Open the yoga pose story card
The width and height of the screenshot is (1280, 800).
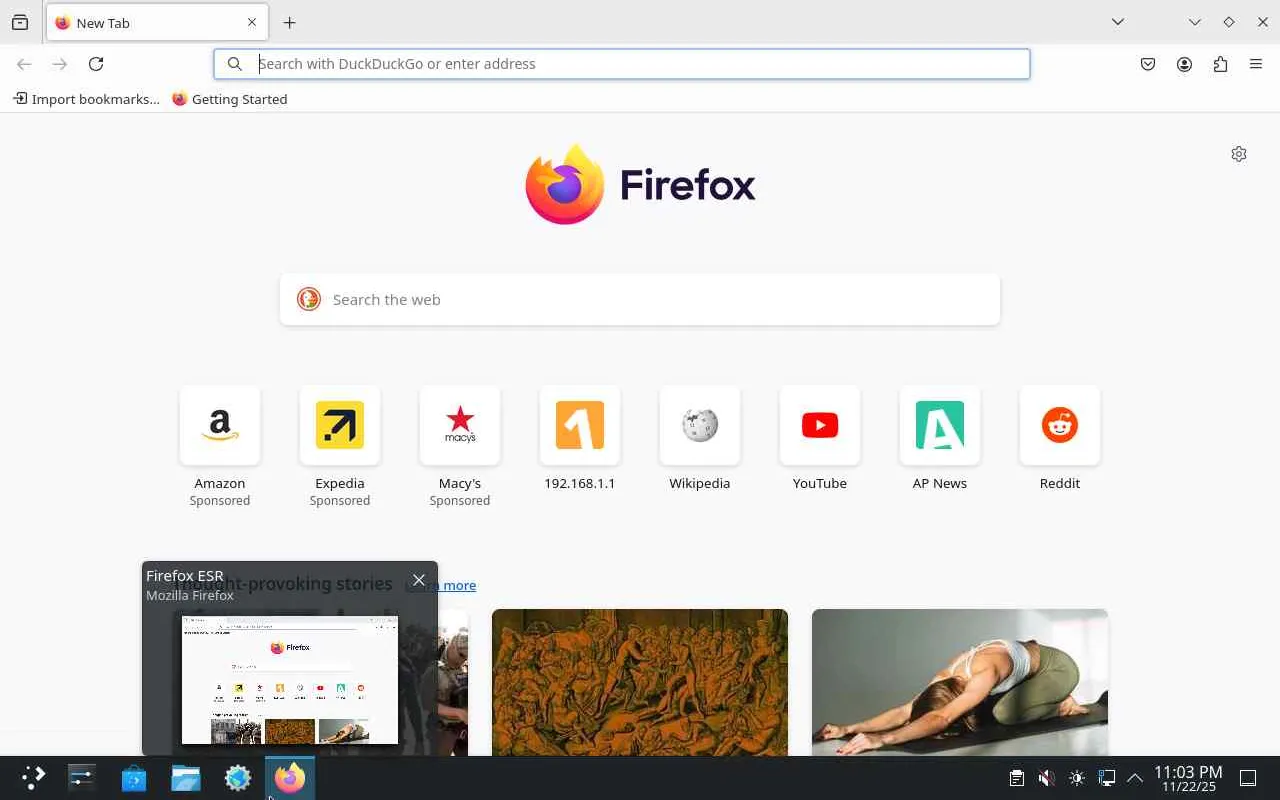pyautogui.click(x=960, y=682)
